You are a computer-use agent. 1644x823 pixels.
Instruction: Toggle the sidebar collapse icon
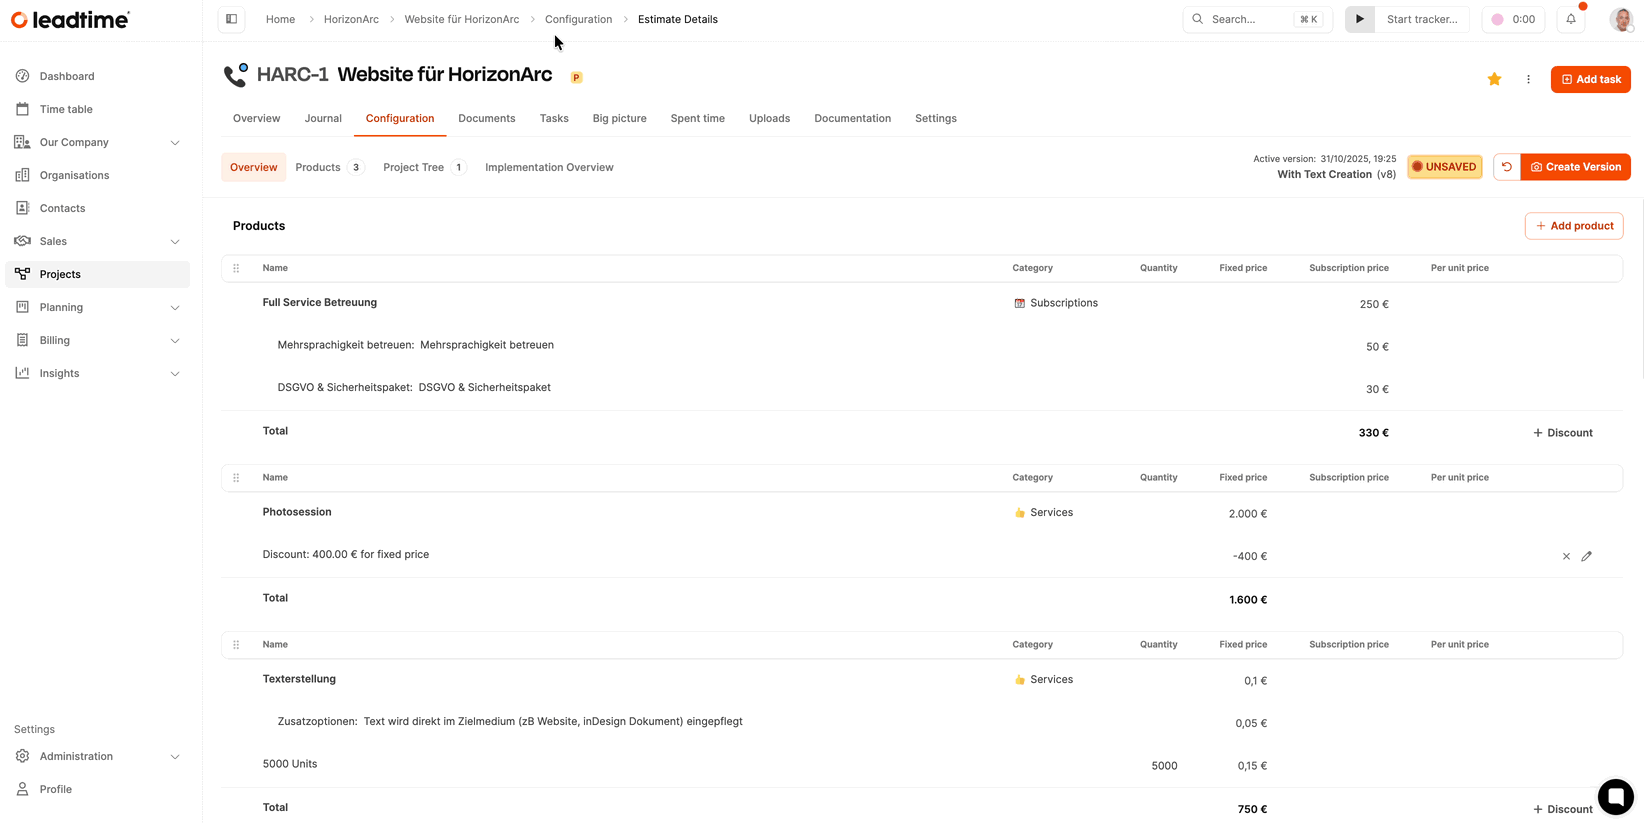(x=231, y=19)
